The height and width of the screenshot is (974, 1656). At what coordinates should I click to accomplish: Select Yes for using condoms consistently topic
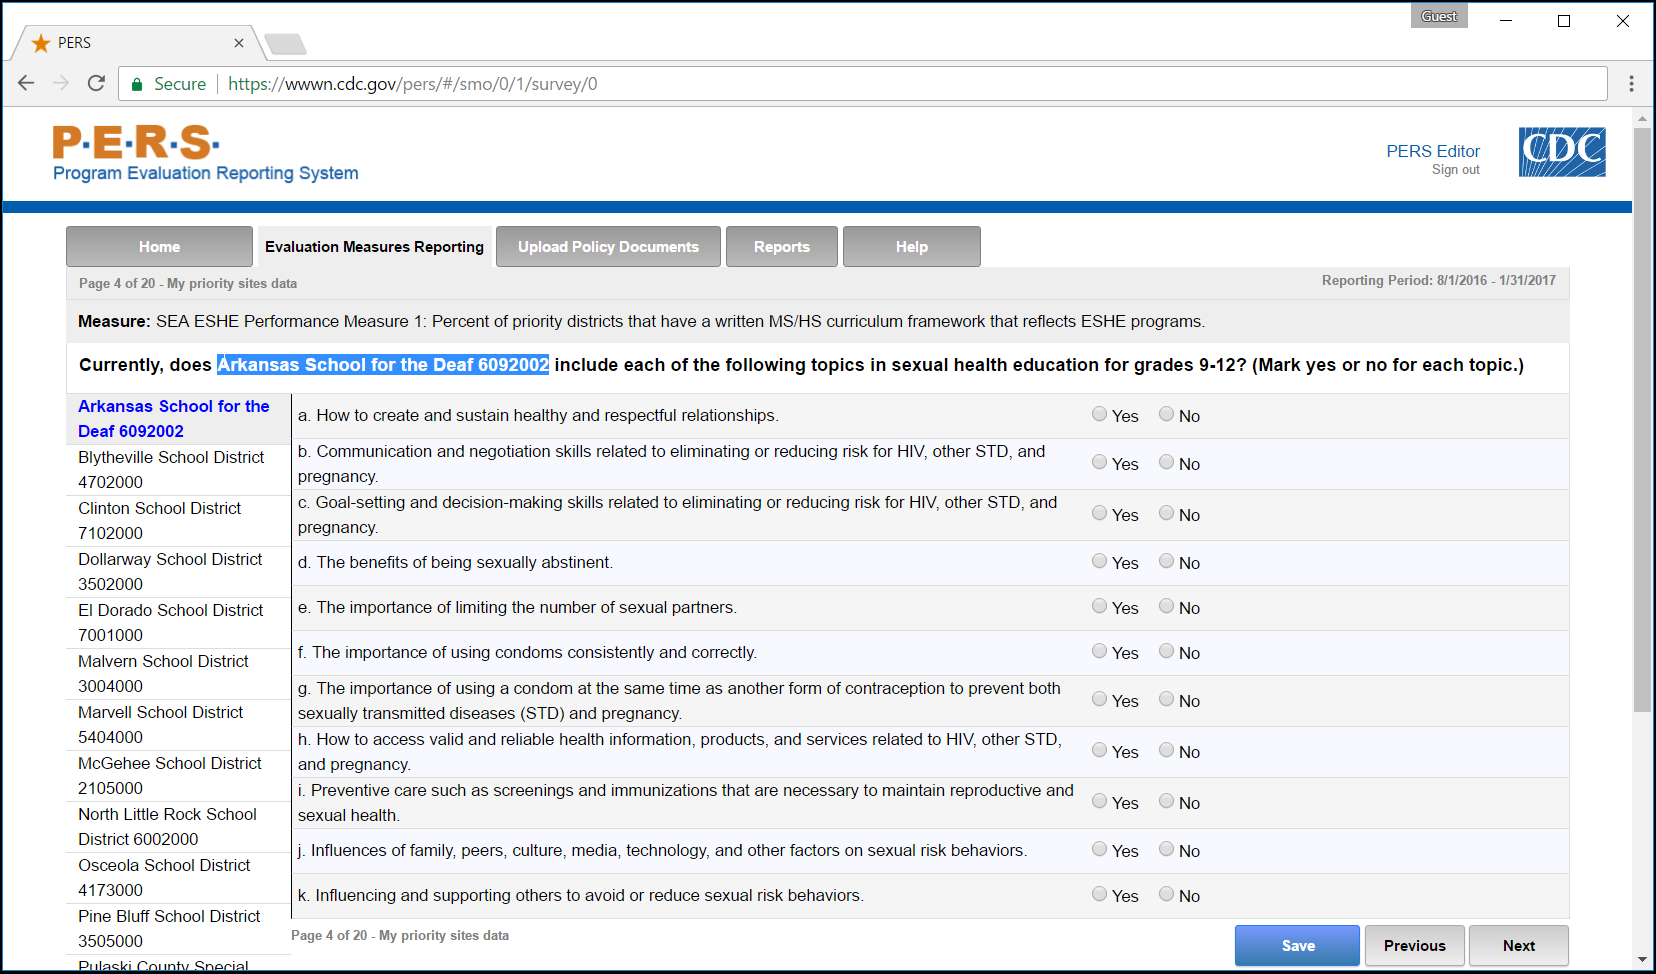(x=1100, y=651)
